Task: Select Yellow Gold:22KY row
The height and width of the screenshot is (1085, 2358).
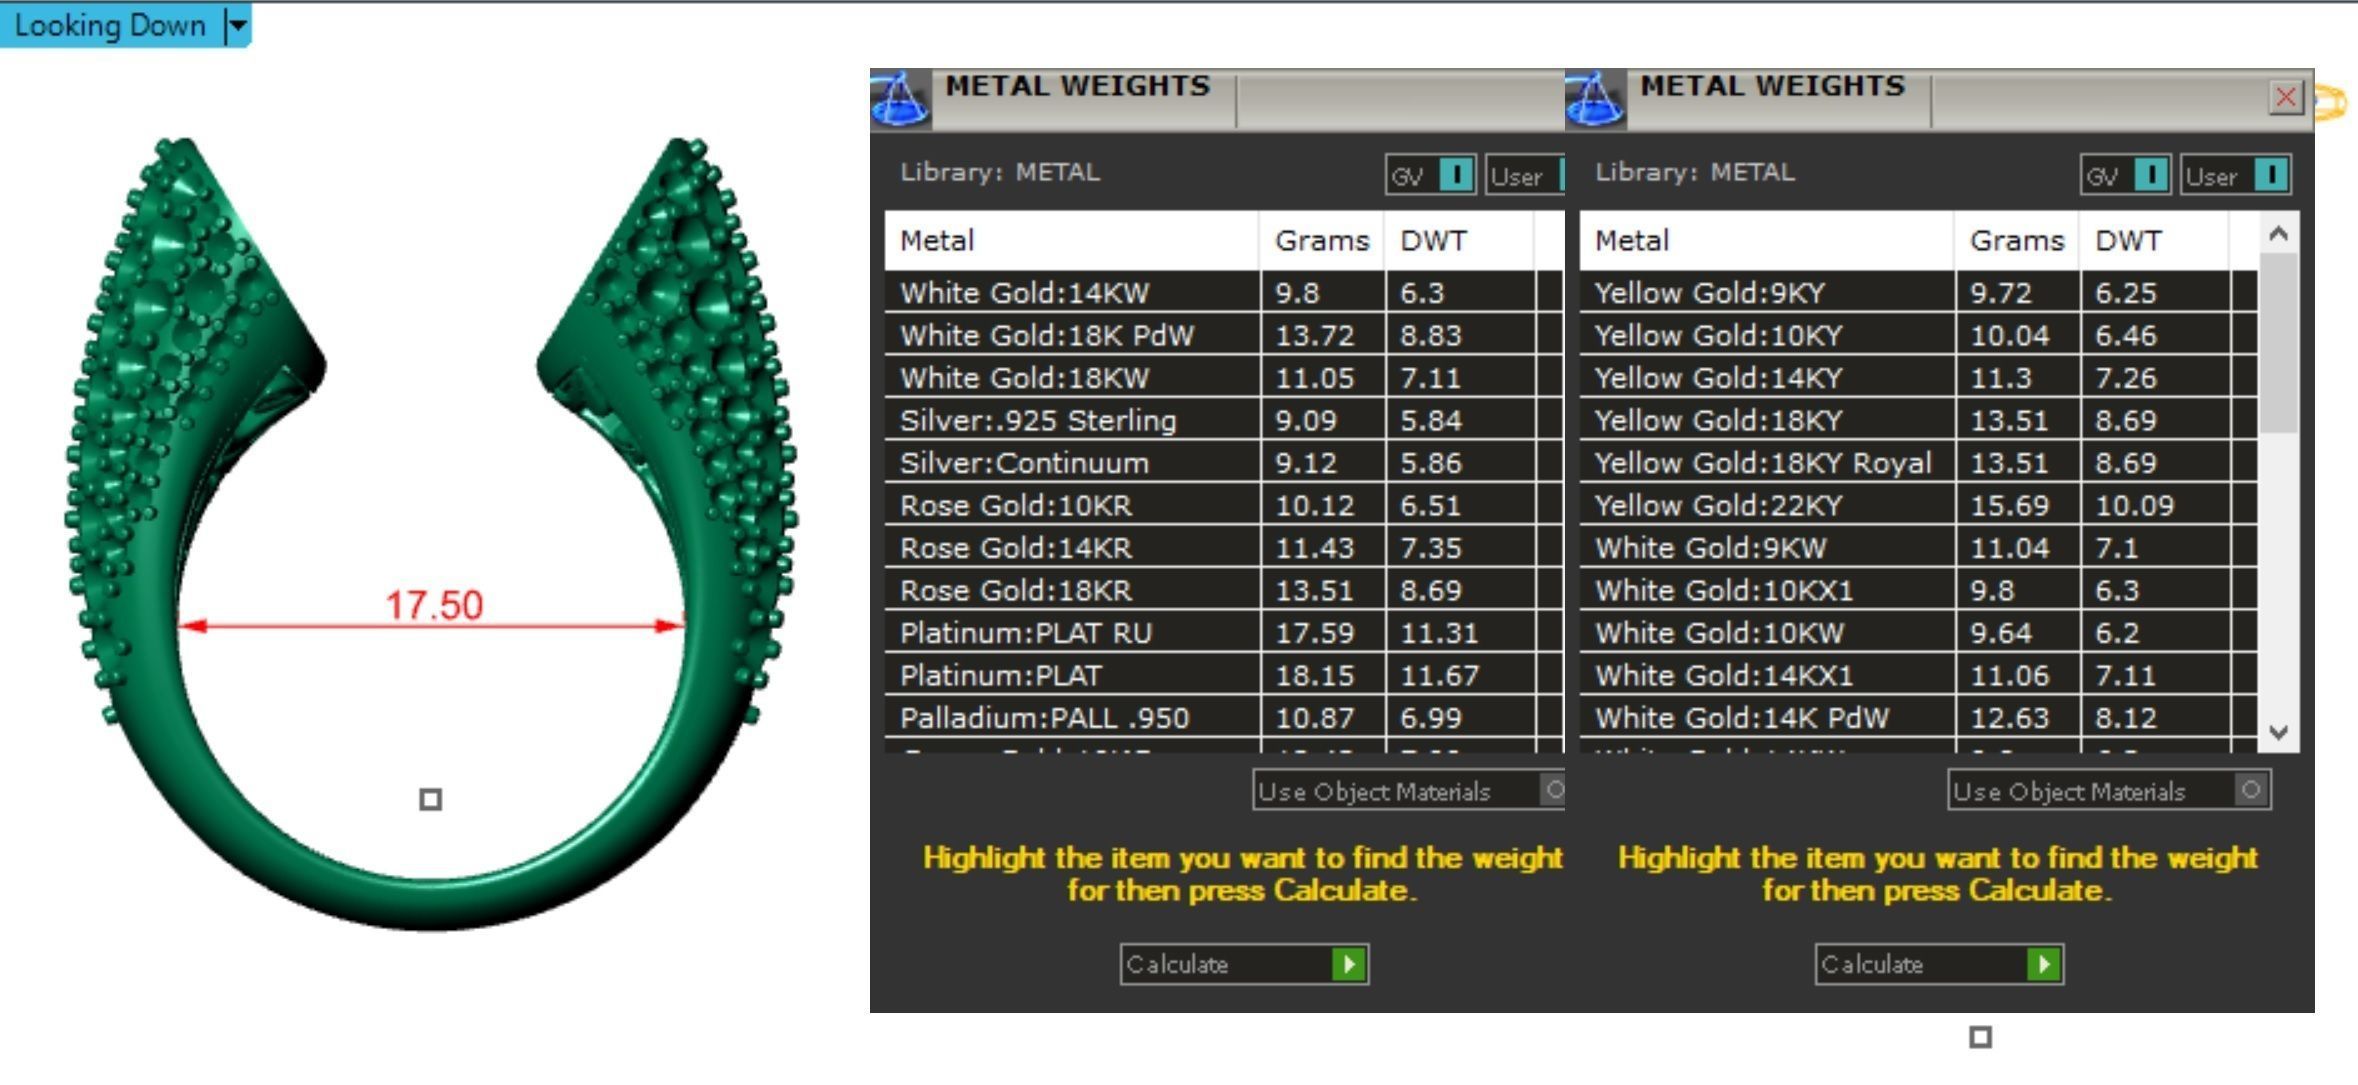Action: pos(1919,505)
